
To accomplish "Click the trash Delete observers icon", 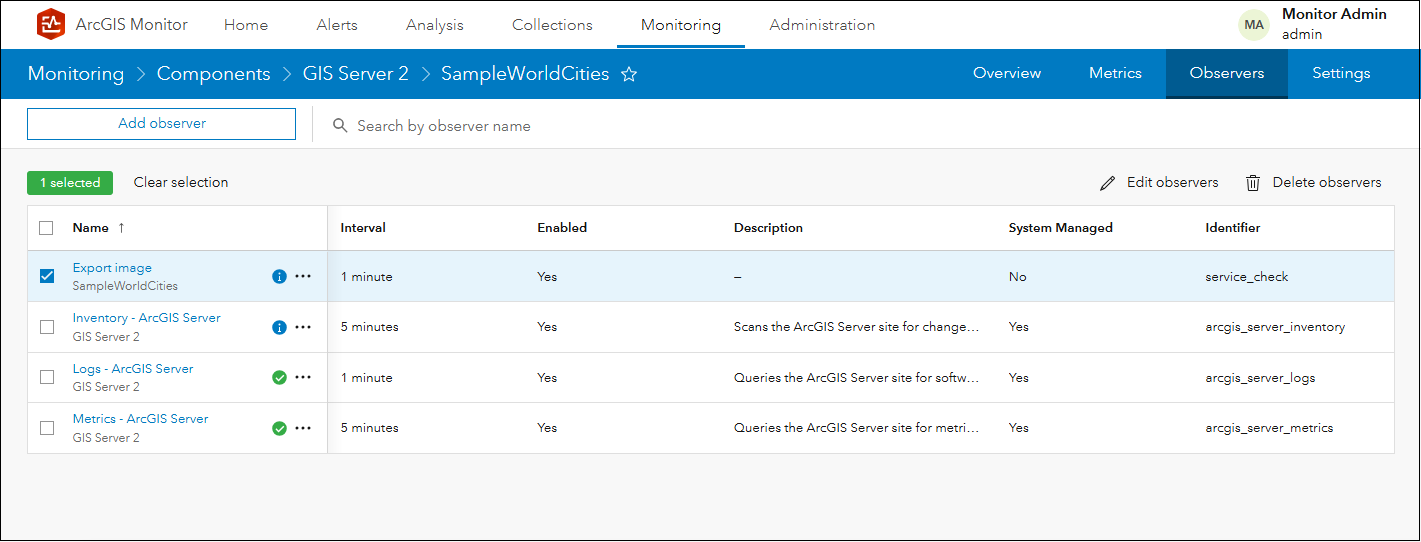I will click(1253, 183).
